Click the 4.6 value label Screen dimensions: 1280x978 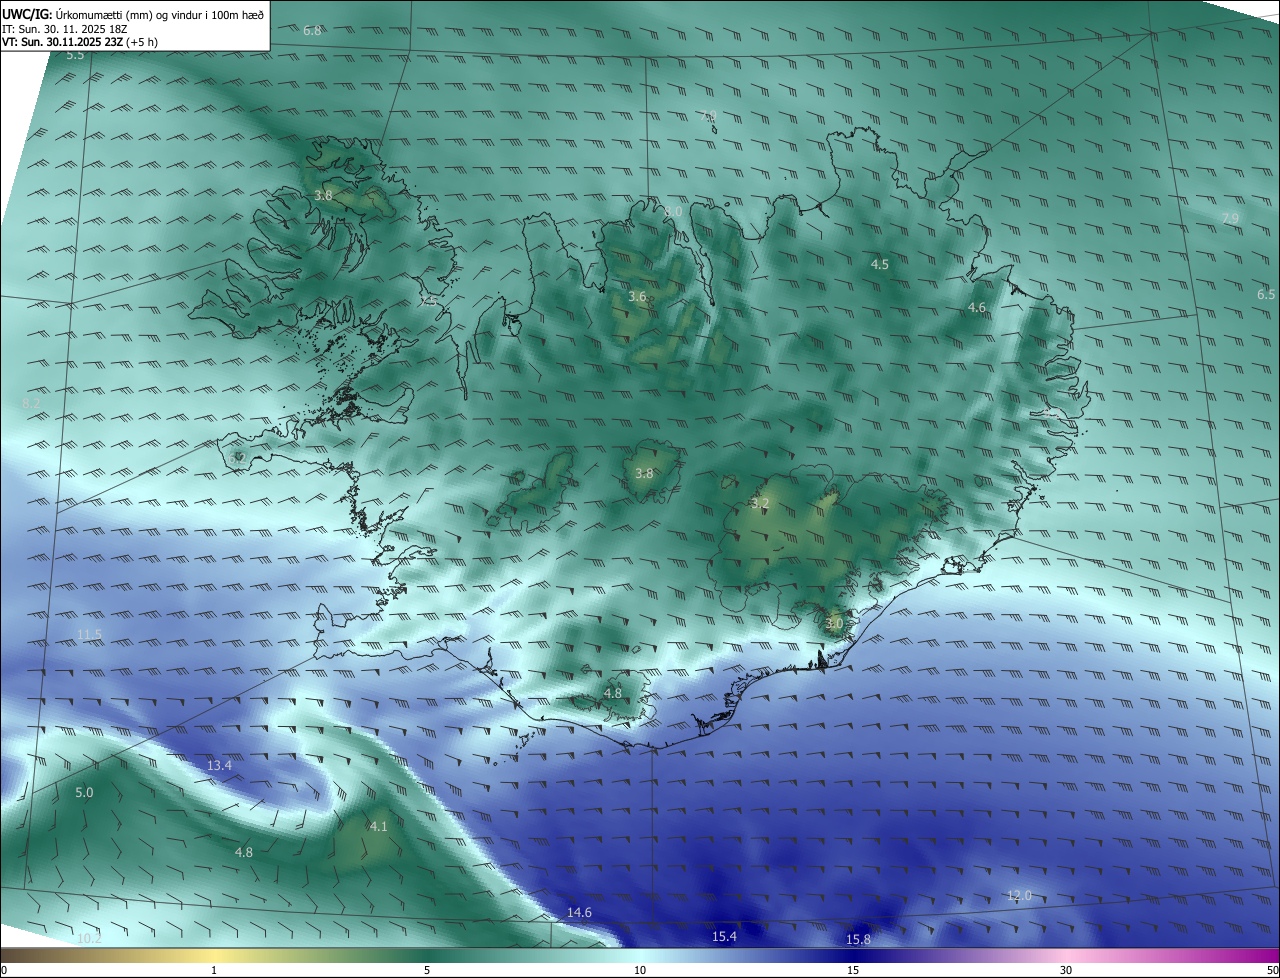[977, 308]
